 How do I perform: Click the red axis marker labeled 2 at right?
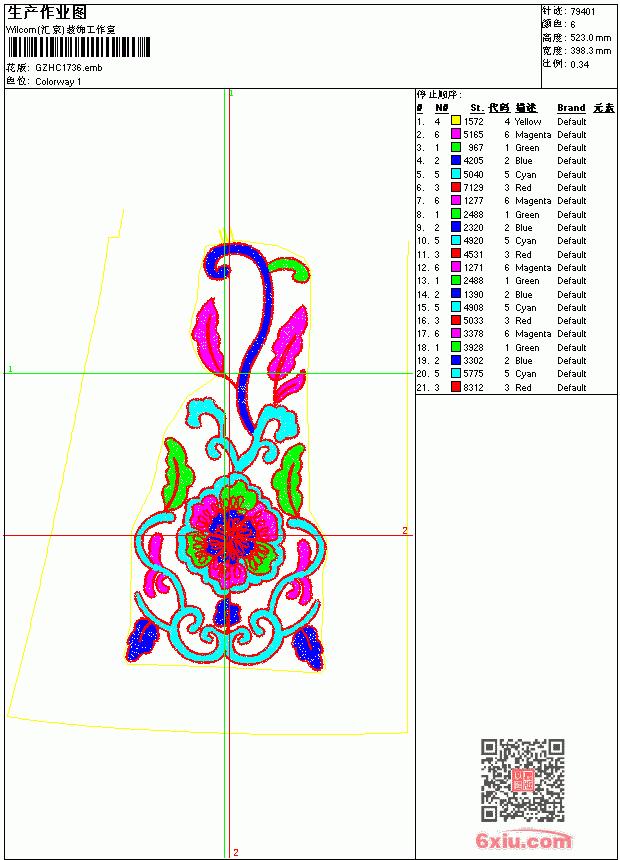coord(405,530)
